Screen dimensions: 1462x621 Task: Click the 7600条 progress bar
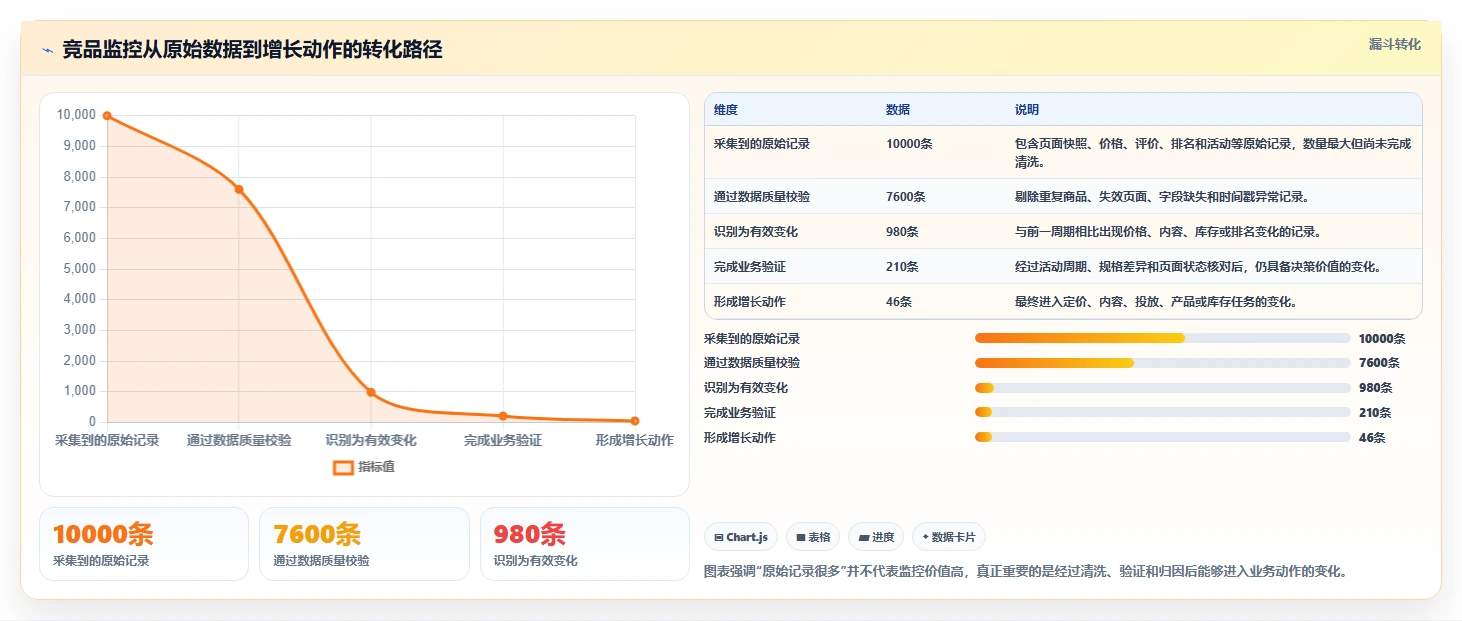coord(1162,363)
